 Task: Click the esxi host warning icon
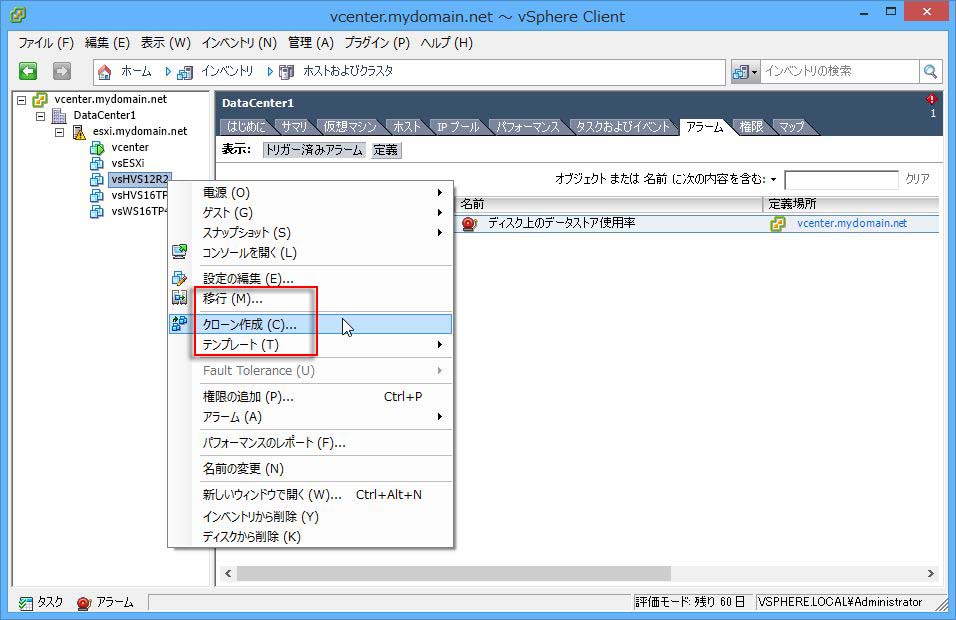(x=79, y=132)
